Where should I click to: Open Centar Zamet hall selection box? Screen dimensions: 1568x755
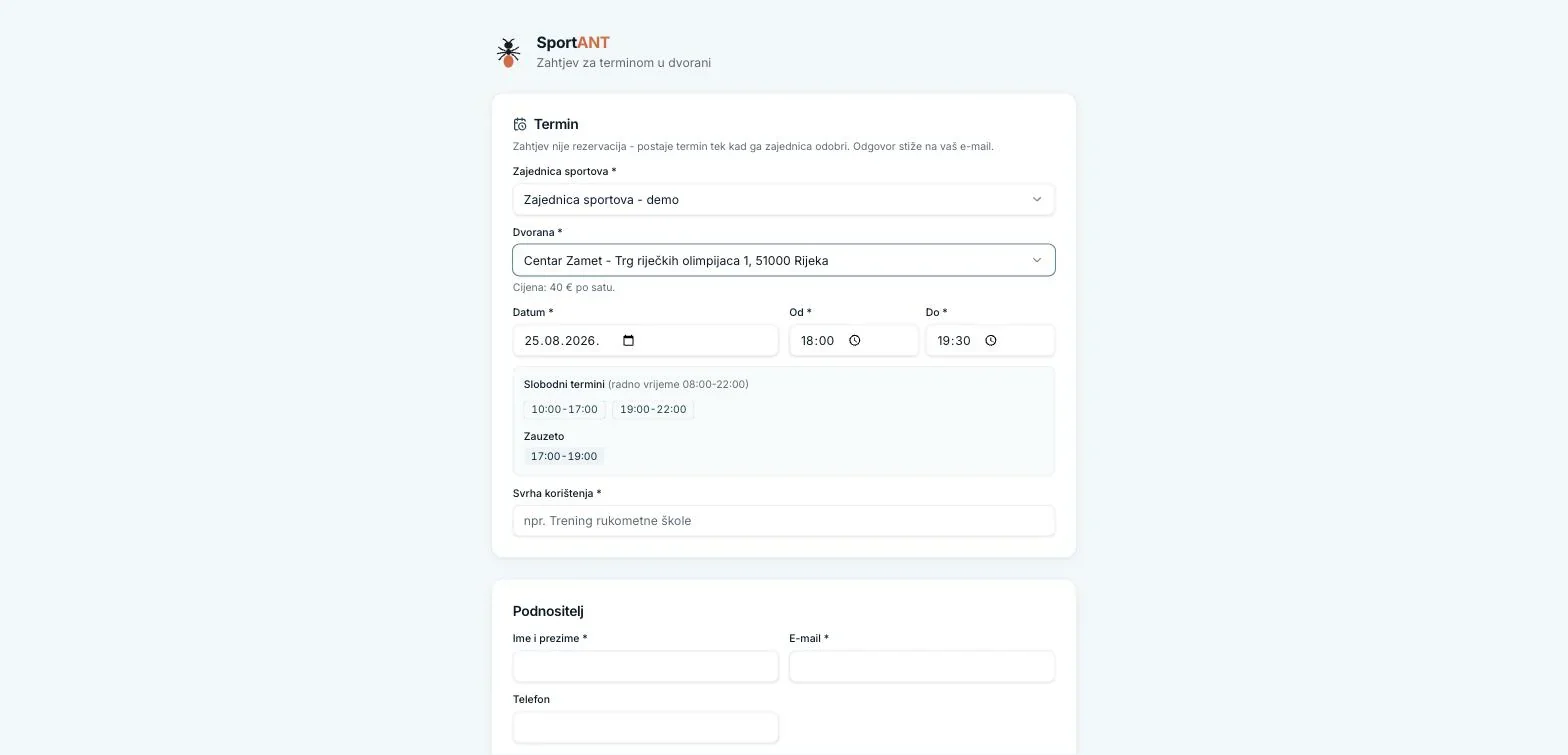click(x=784, y=260)
